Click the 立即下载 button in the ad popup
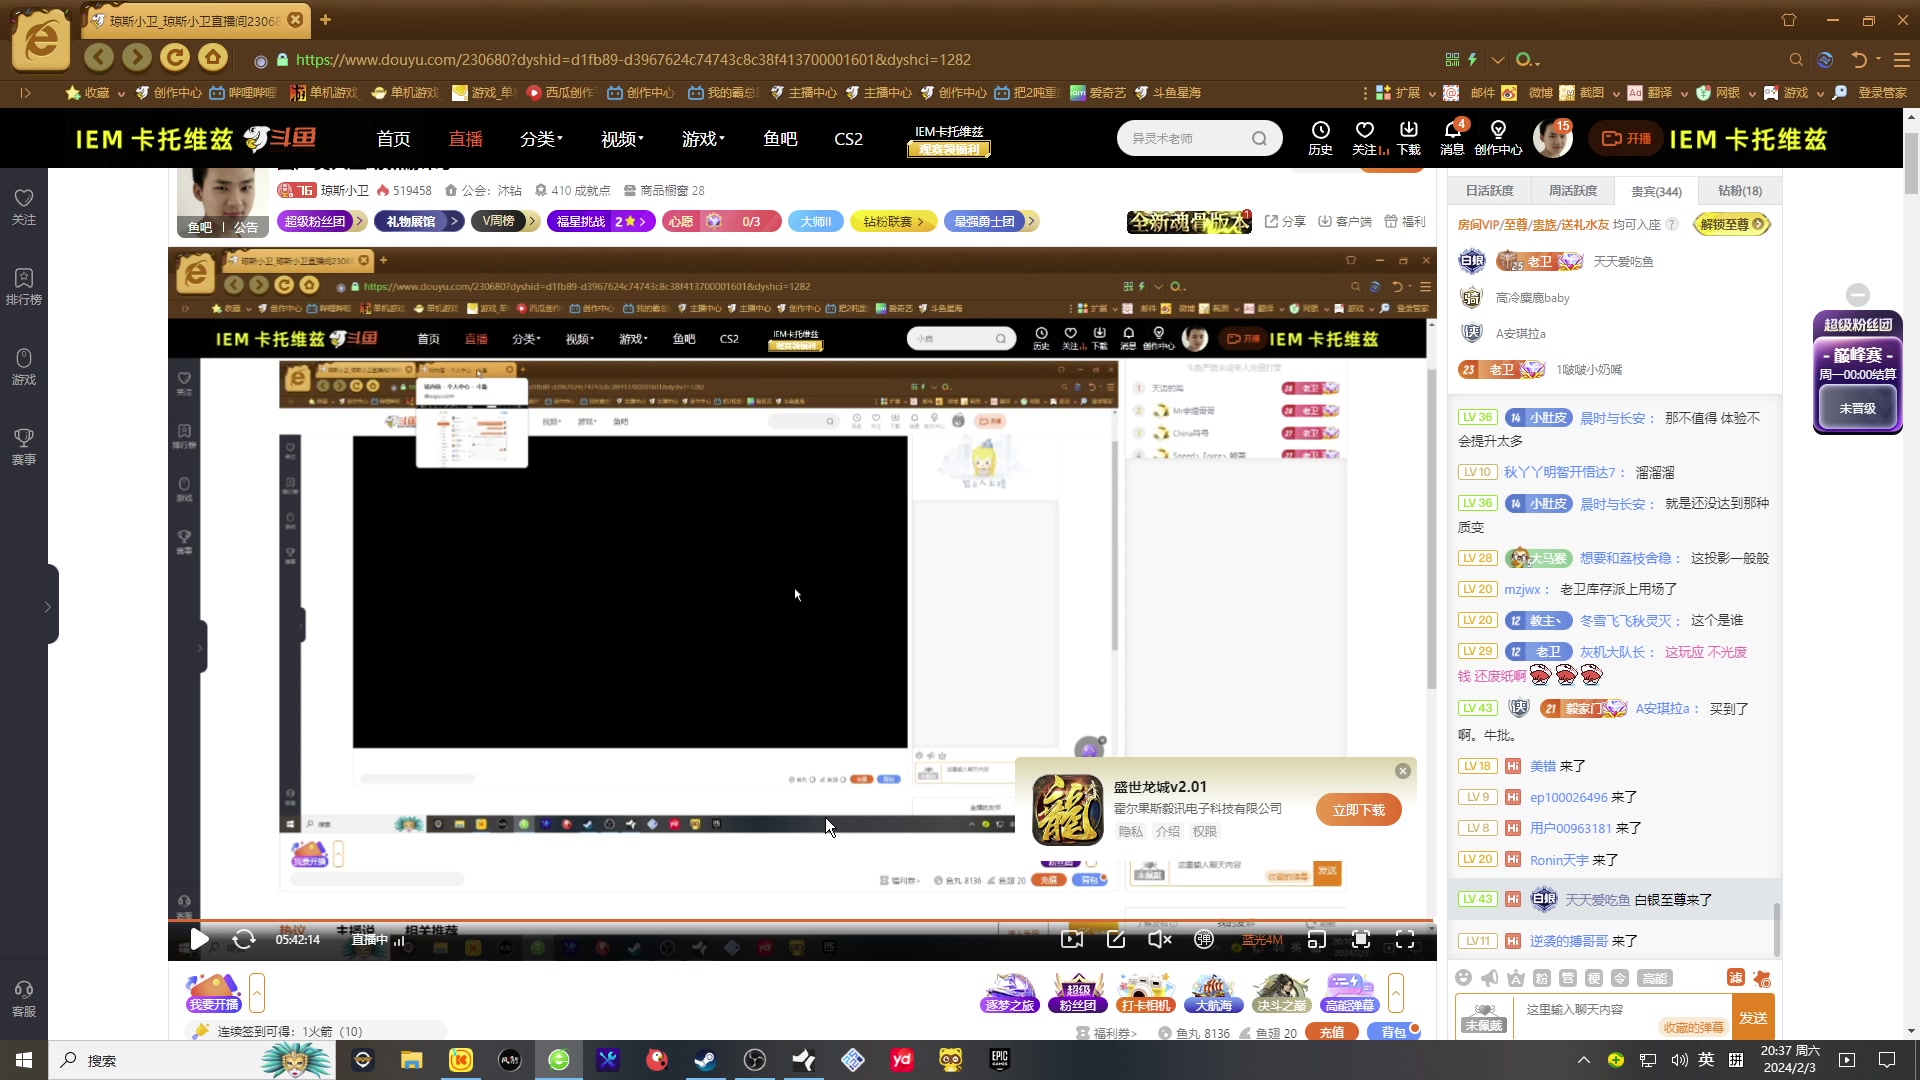Image resolution: width=1920 pixels, height=1080 pixels. point(1358,810)
